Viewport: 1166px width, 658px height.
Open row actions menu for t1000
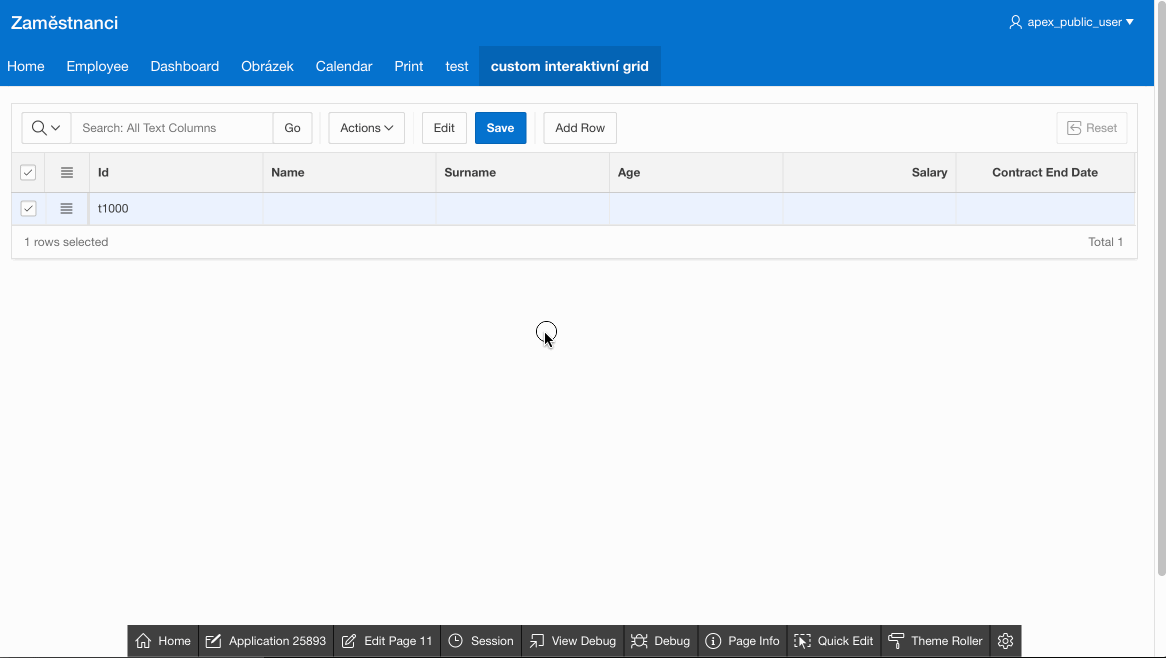pos(67,209)
